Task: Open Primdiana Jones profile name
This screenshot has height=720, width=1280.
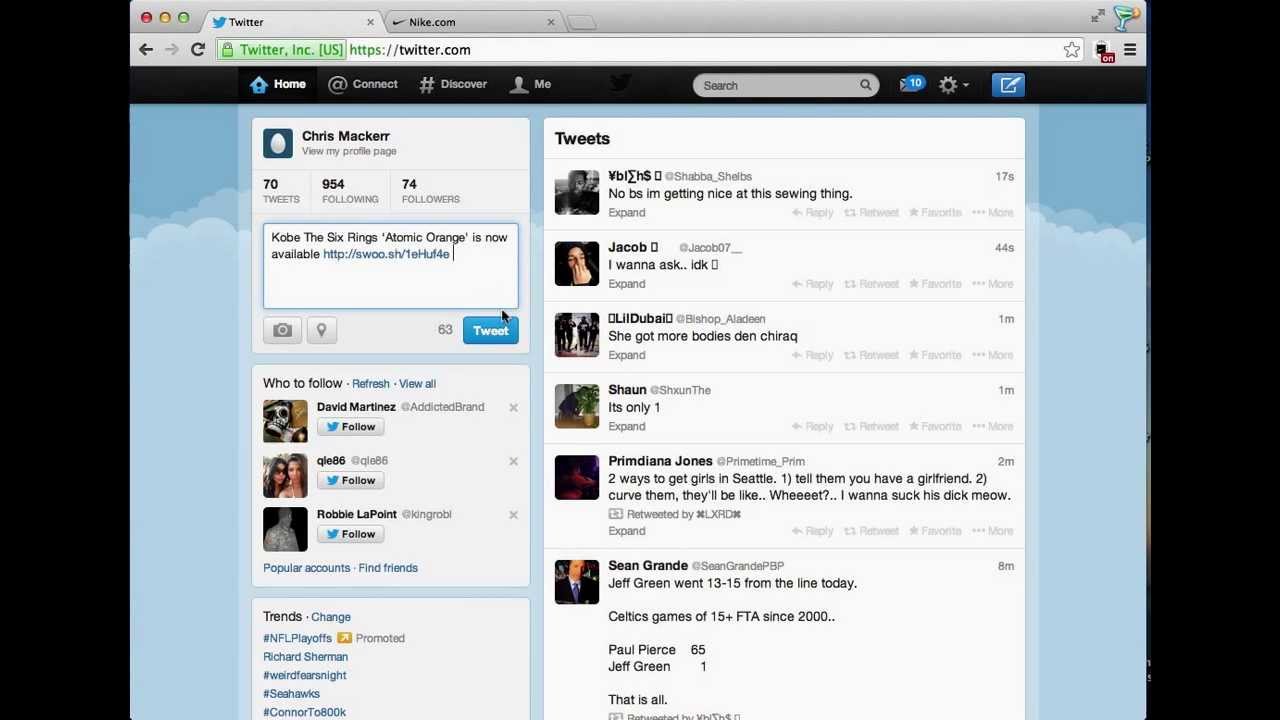Action: pyautogui.click(x=660, y=461)
